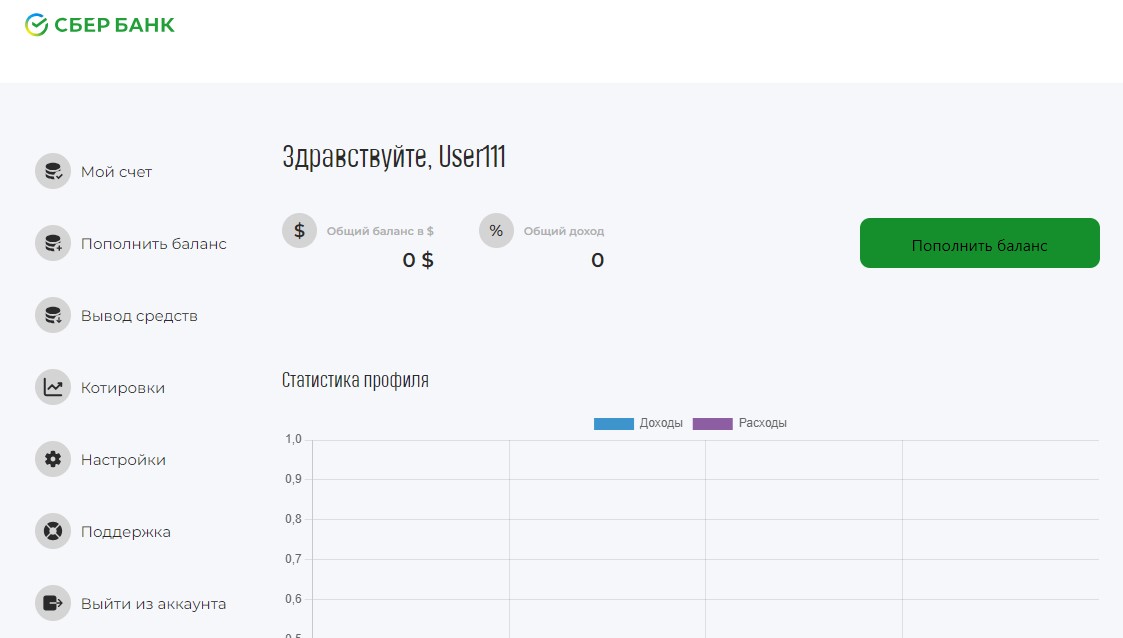
Task: Click the Мой счет coins icon
Action: pyautogui.click(x=53, y=171)
